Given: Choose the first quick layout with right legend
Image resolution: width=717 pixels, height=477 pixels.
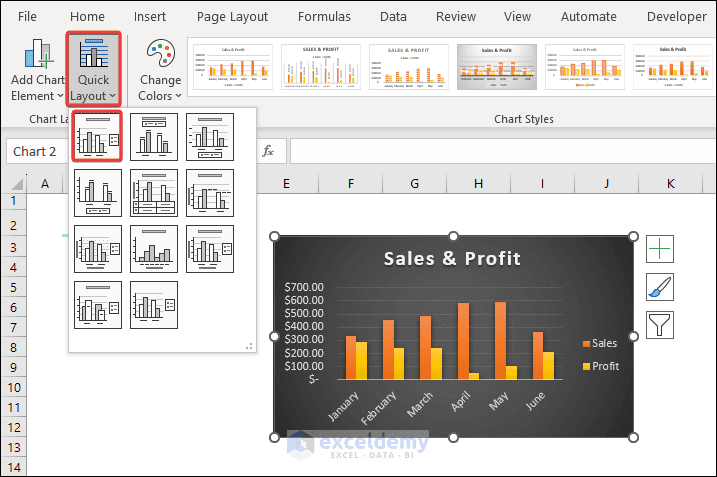Looking at the screenshot, I should pyautogui.click(x=98, y=136).
